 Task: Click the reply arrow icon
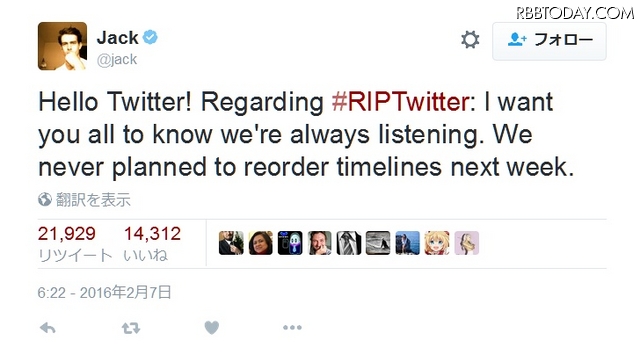(48, 328)
